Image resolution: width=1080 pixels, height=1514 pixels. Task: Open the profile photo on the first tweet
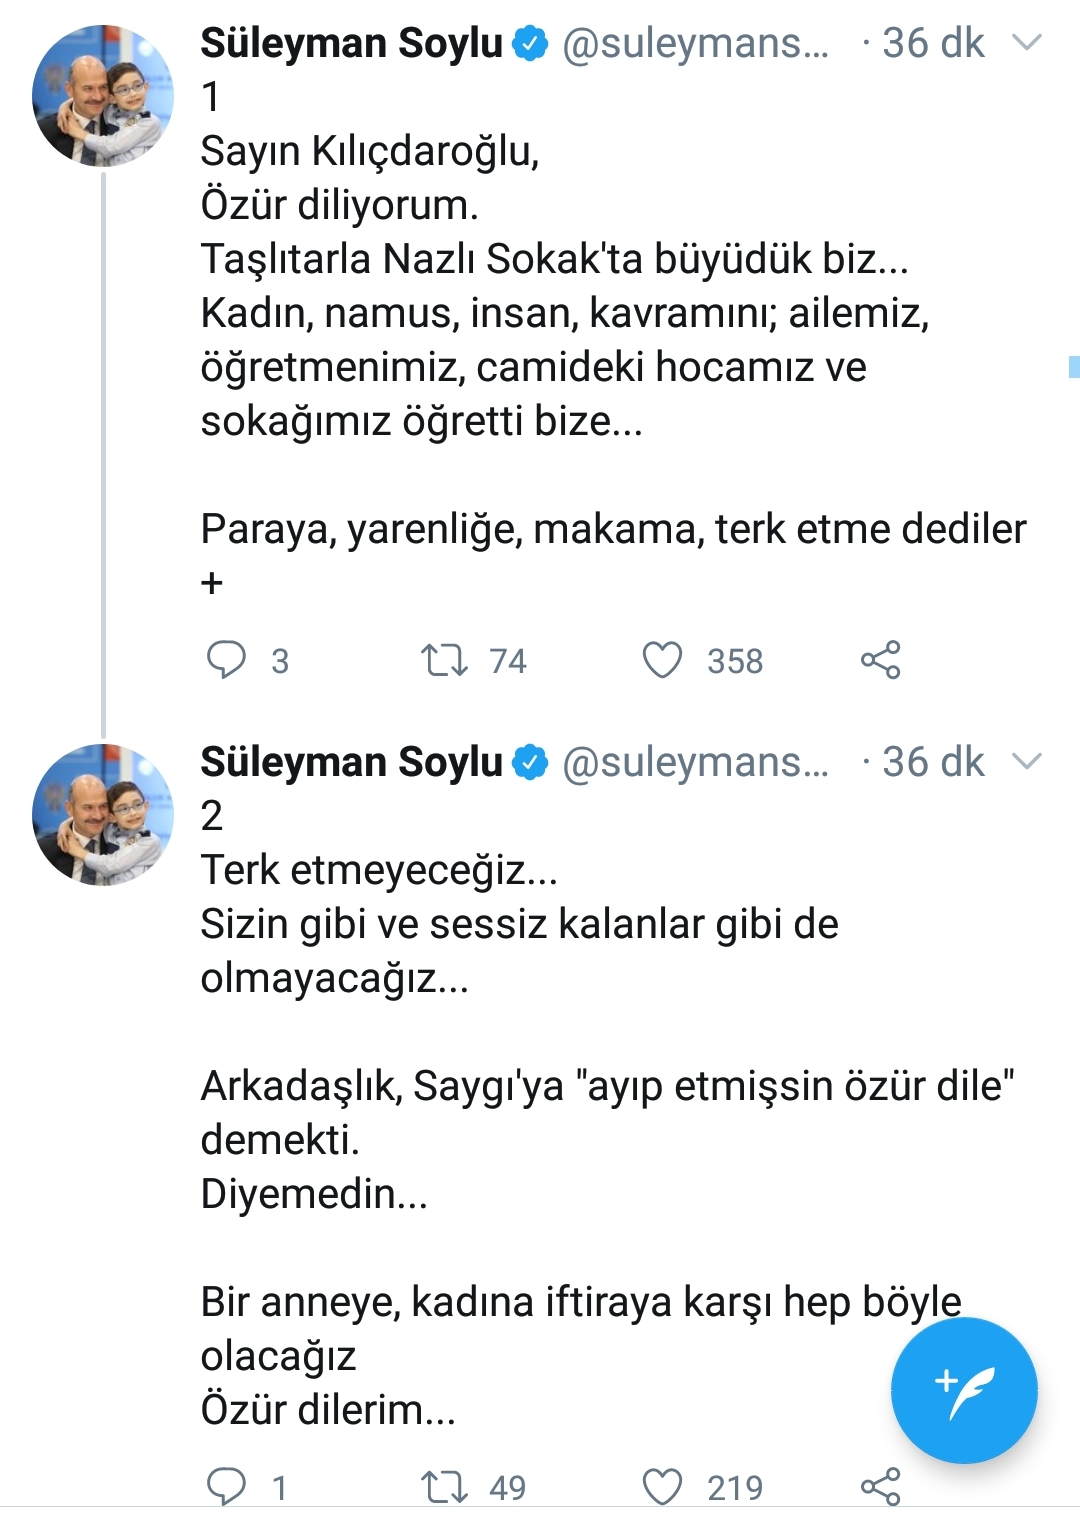[103, 96]
